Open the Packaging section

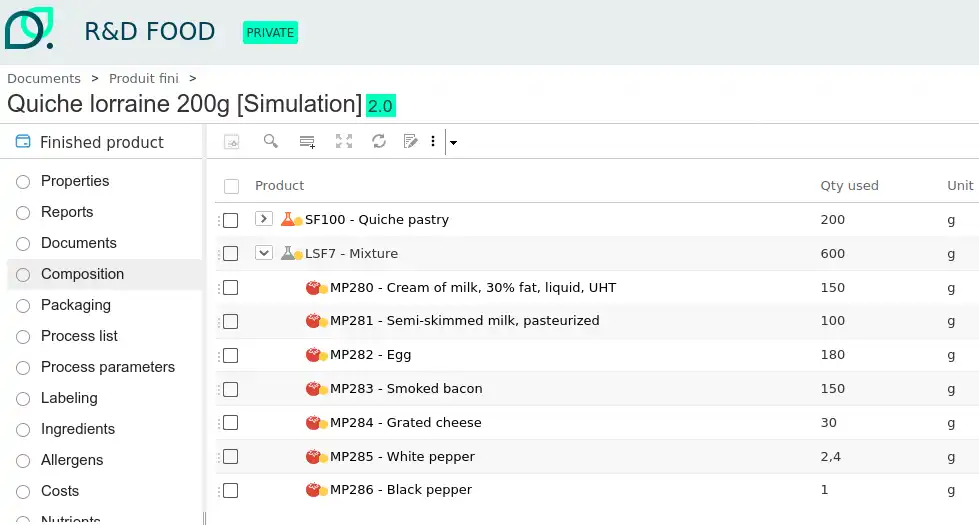[x=76, y=305]
